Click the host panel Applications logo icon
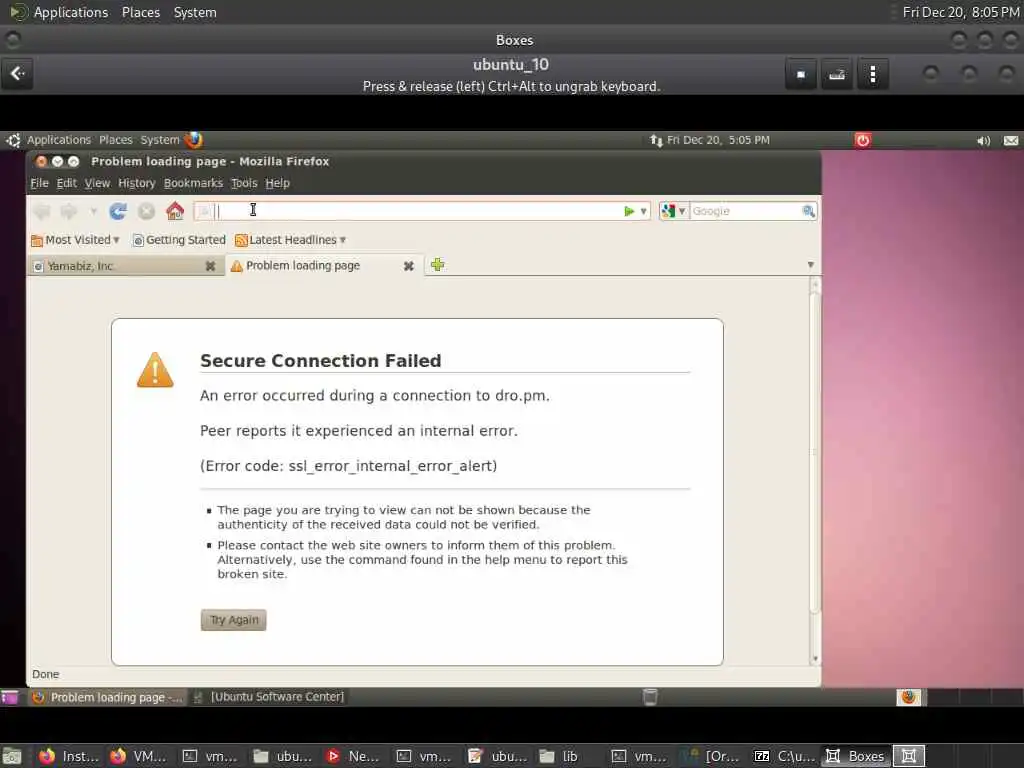This screenshot has height=768, width=1024. click(x=18, y=12)
